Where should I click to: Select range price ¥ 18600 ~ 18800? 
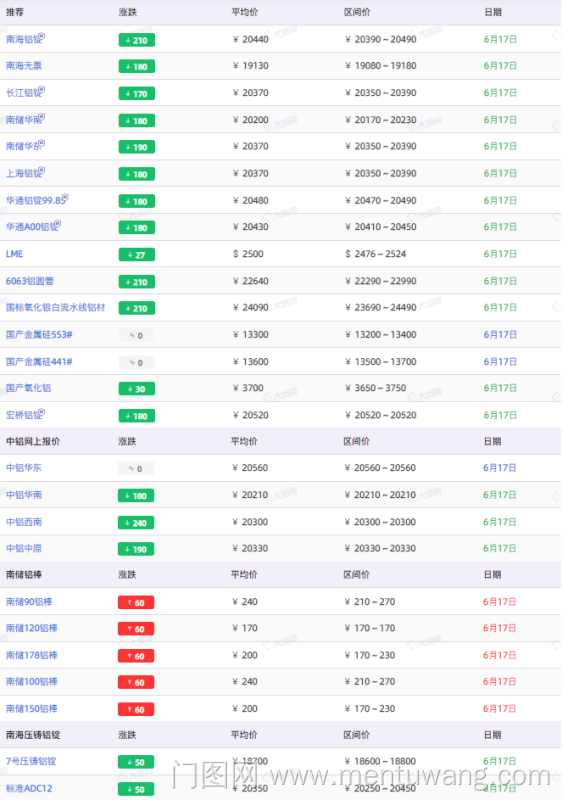point(380,761)
